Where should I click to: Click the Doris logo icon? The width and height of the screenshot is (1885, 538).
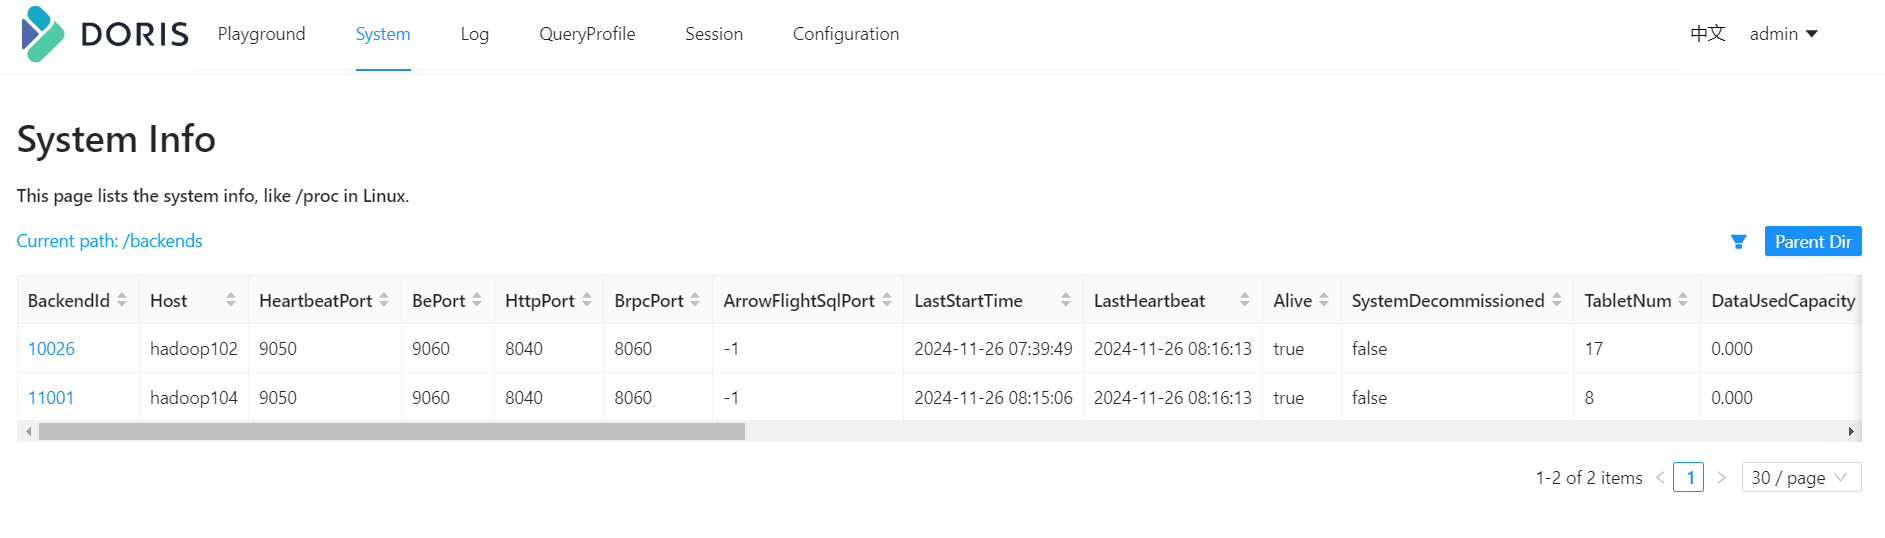pyautogui.click(x=43, y=34)
